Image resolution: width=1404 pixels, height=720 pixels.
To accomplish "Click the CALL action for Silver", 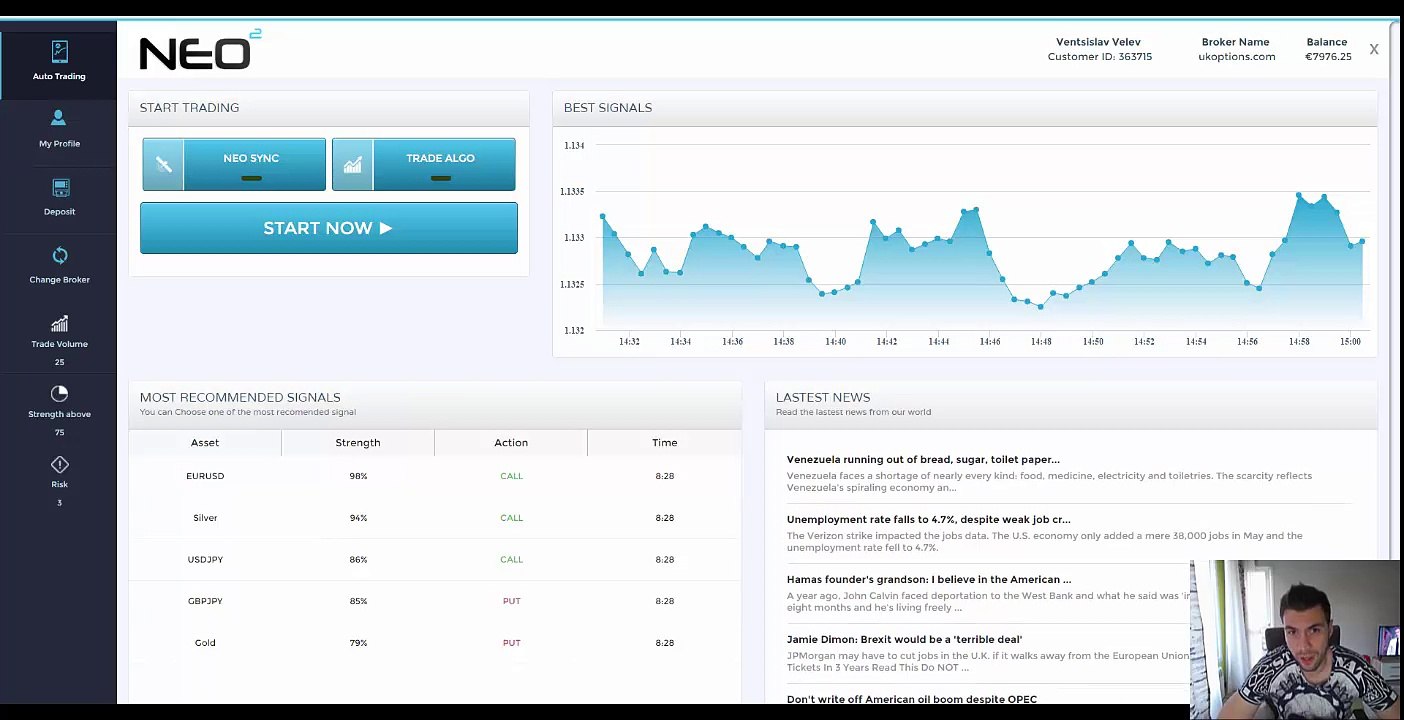I will [511, 518].
